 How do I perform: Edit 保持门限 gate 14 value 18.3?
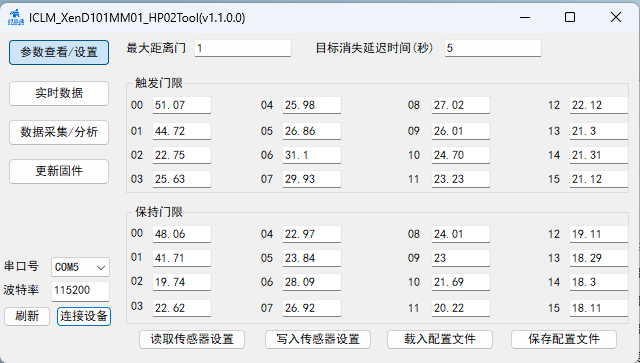click(x=599, y=282)
